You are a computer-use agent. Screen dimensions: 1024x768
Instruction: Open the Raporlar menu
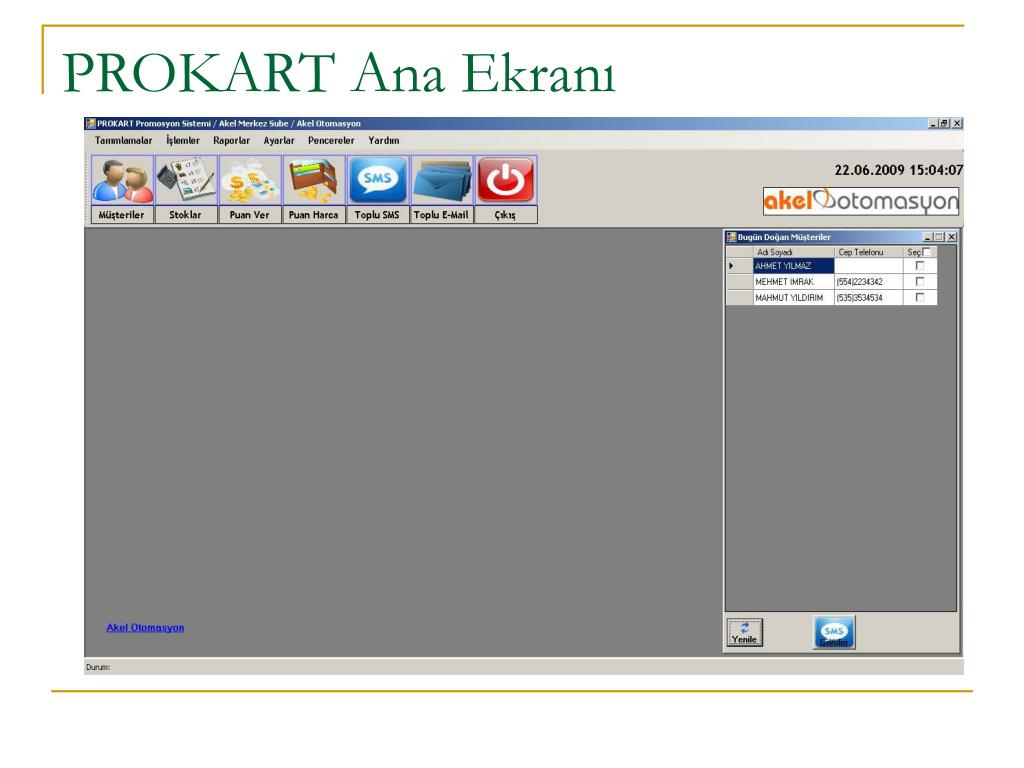click(x=232, y=140)
